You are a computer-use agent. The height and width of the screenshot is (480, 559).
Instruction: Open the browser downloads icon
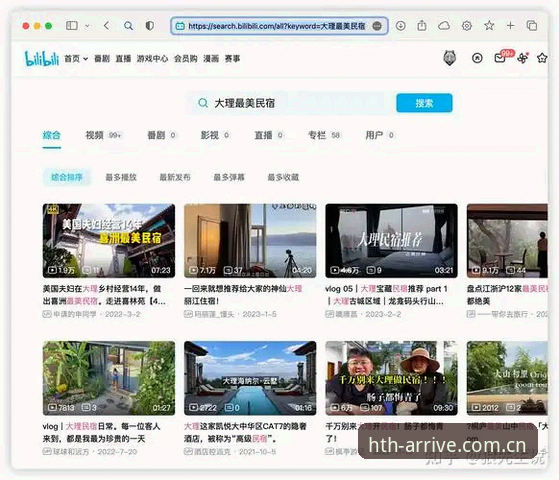point(401,26)
